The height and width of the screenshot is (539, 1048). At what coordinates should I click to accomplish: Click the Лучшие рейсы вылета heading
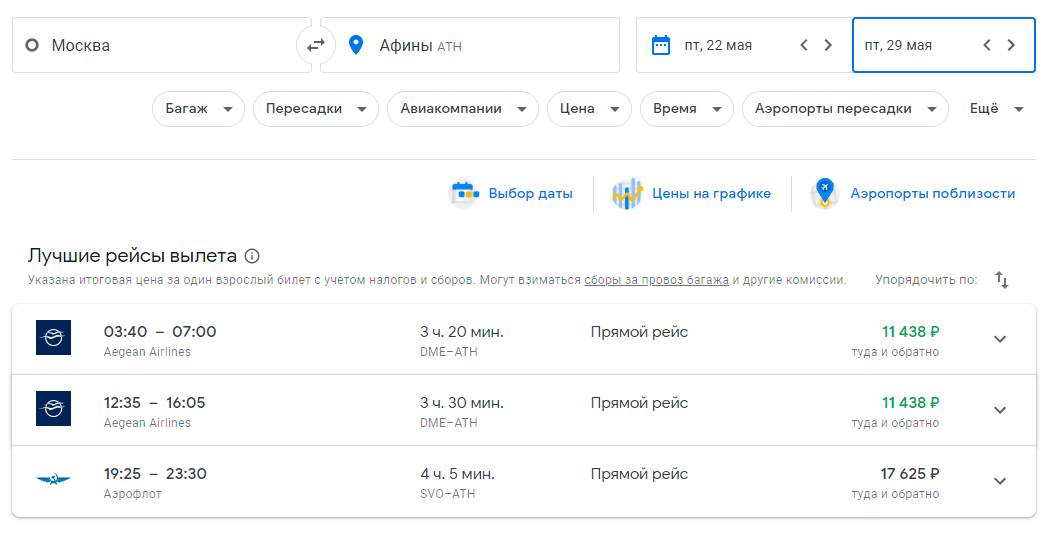pyautogui.click(x=132, y=255)
